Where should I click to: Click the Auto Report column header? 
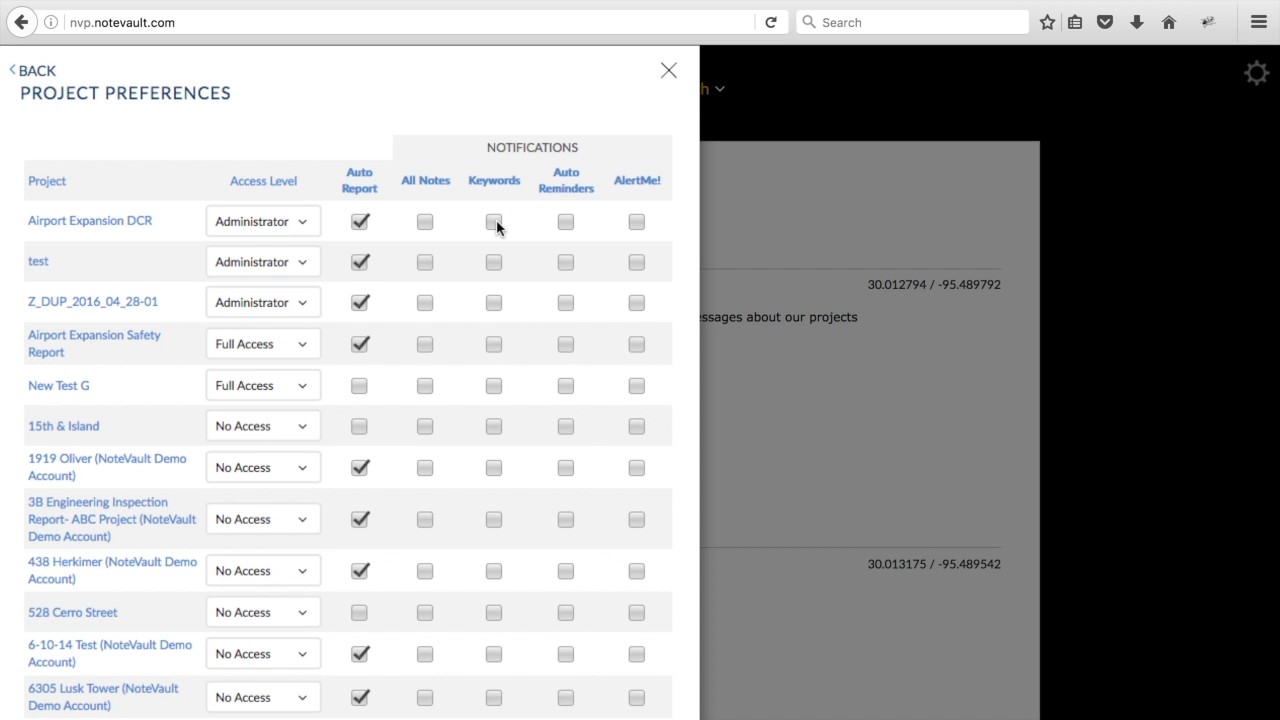click(359, 181)
